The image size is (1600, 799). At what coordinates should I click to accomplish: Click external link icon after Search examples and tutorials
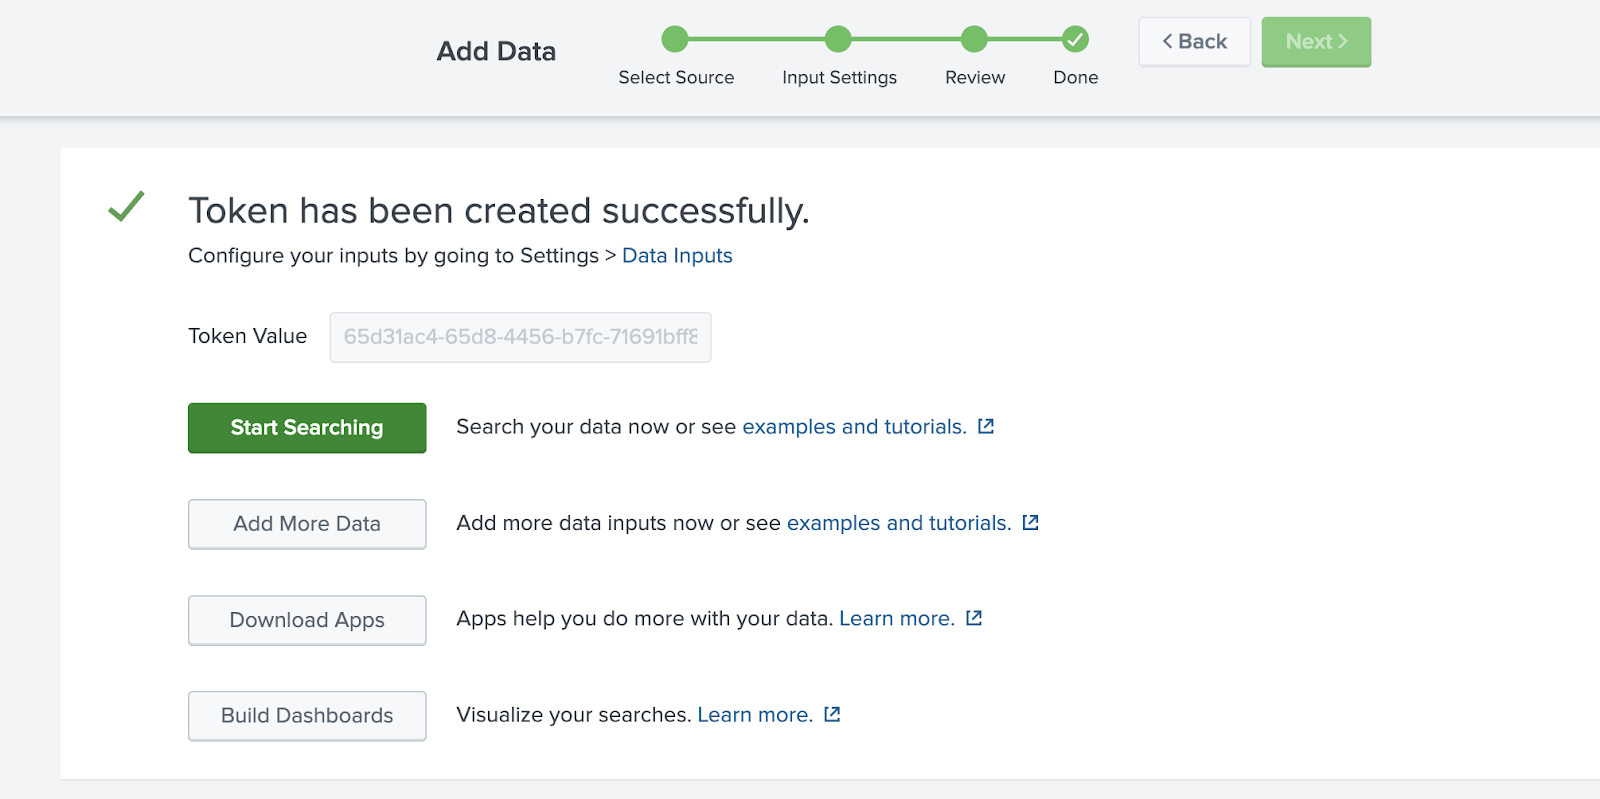tap(986, 426)
